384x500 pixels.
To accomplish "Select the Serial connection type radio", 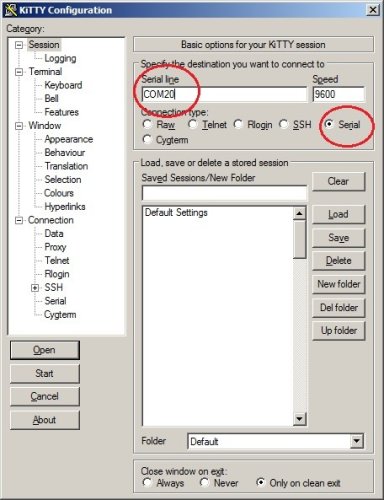I will coord(329,124).
